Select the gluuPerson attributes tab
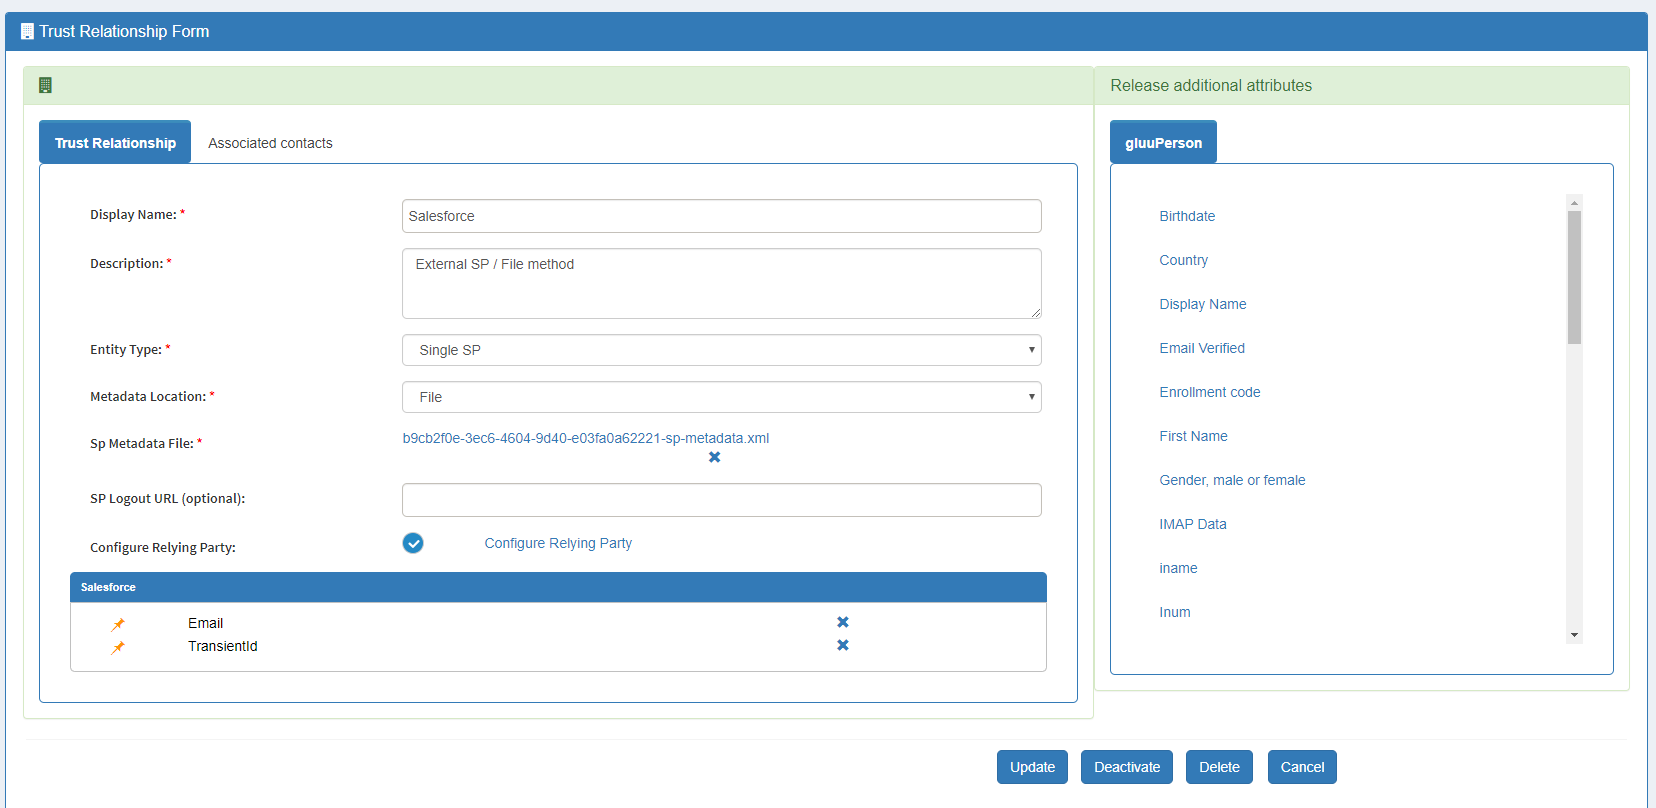The width and height of the screenshot is (1656, 808). point(1163,143)
